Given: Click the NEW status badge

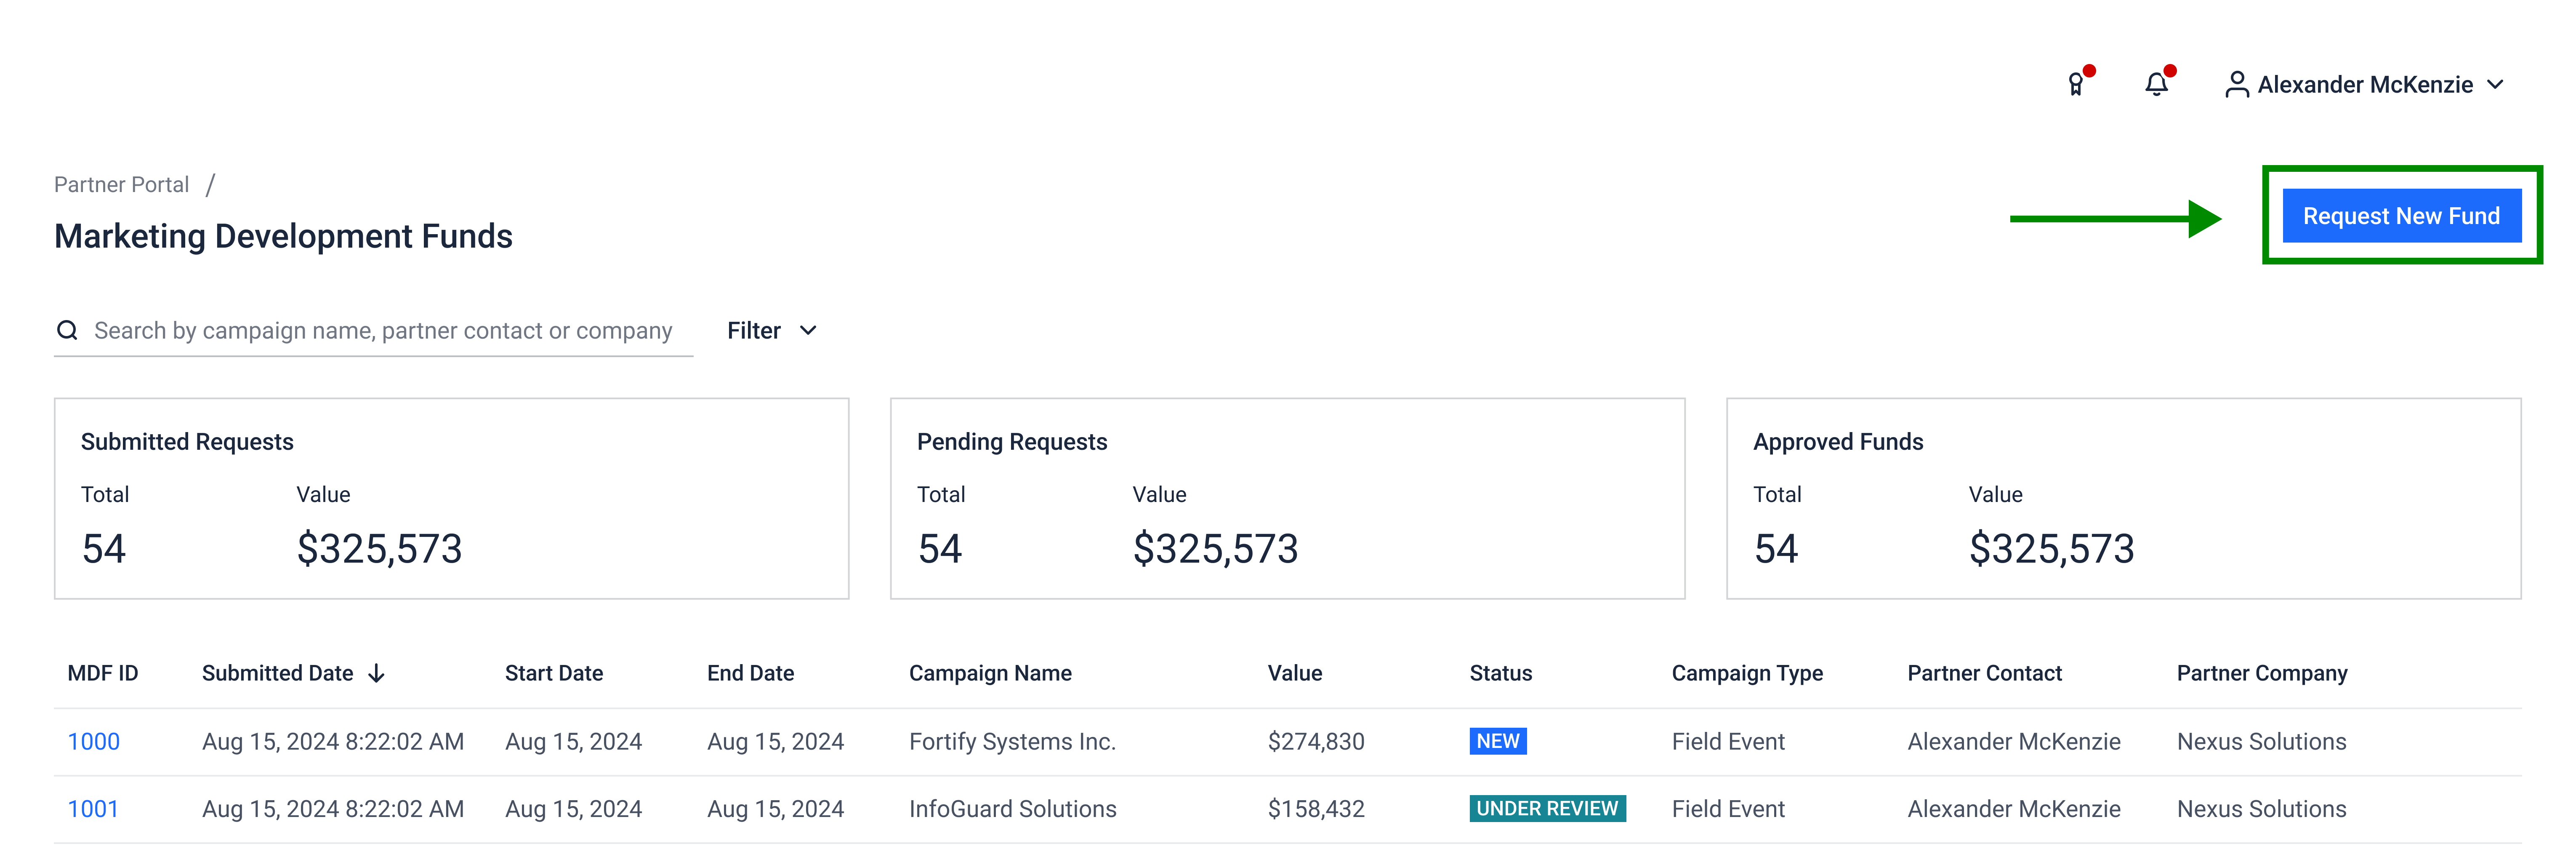Looking at the screenshot, I should point(1497,742).
